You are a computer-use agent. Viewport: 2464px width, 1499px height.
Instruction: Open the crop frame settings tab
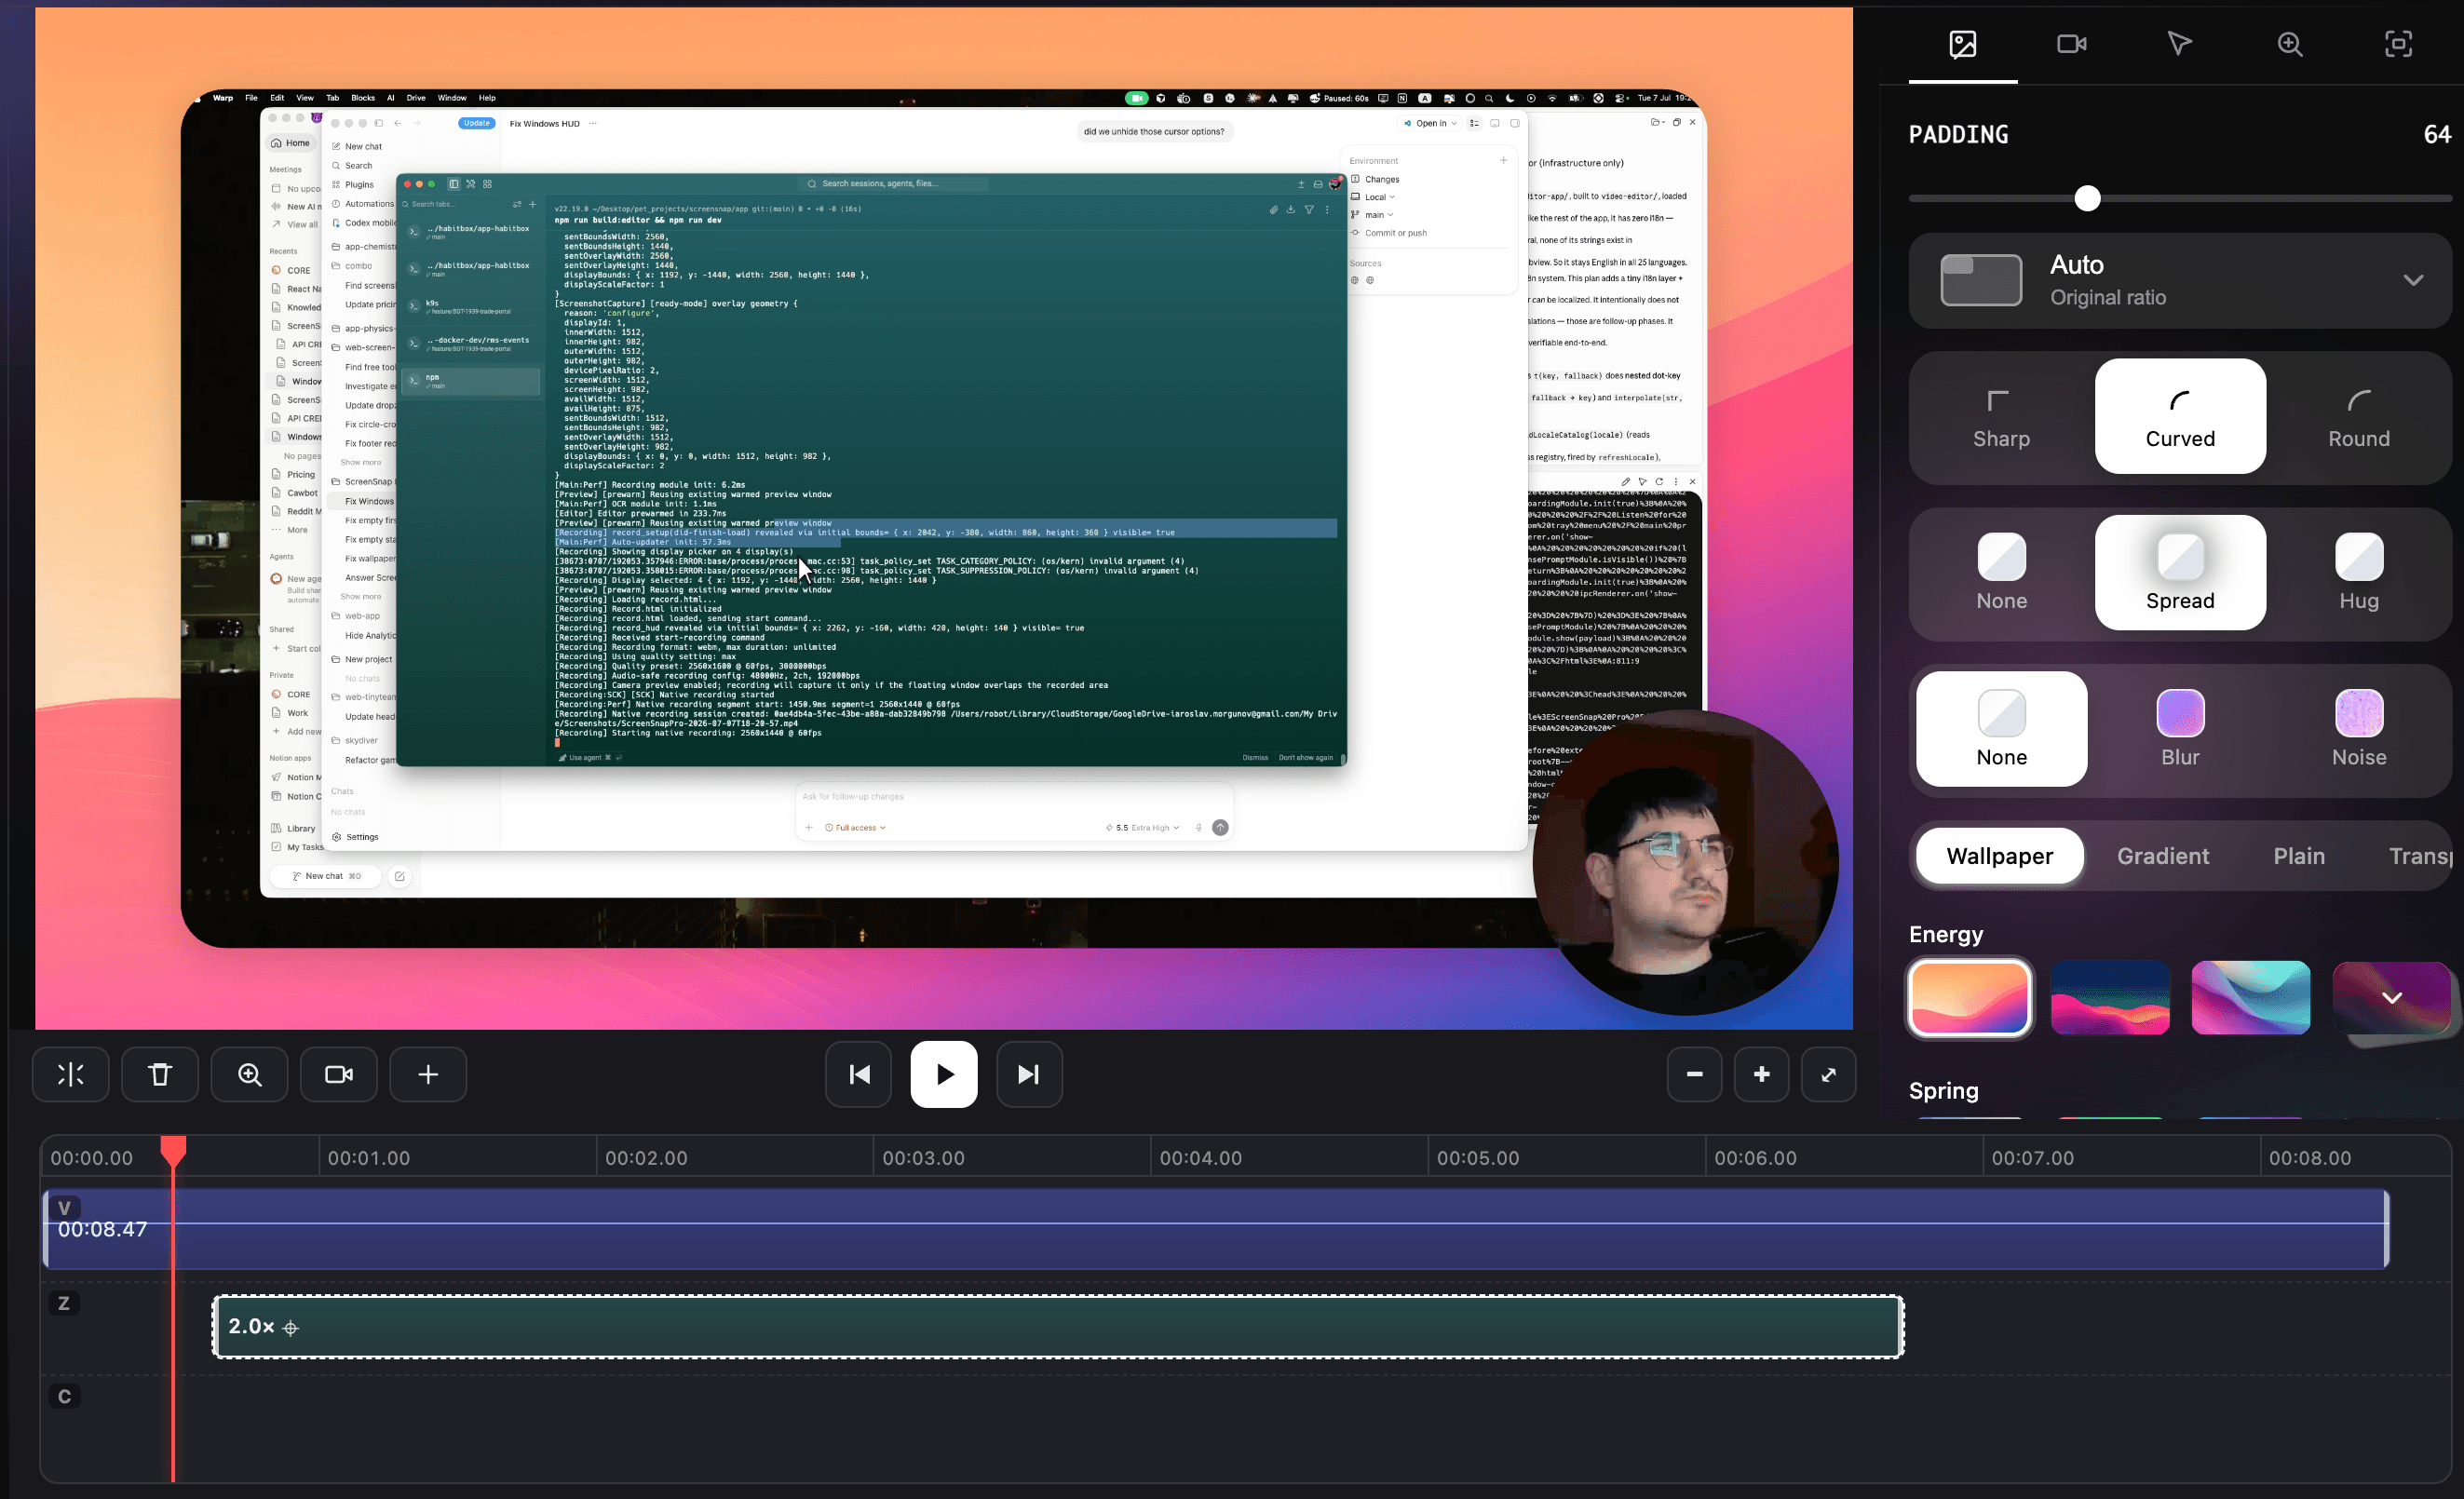[x=2398, y=44]
